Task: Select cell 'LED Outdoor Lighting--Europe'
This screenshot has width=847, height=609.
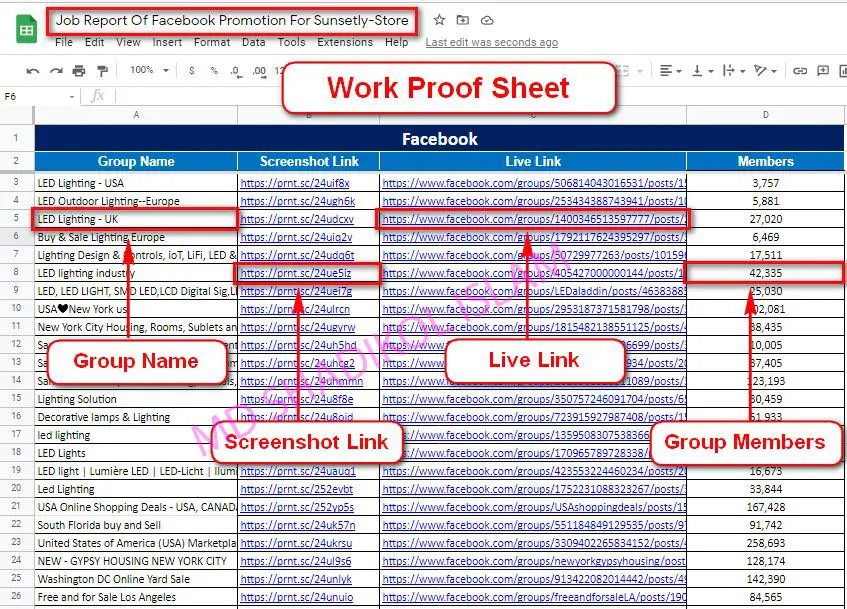Action: [136, 201]
